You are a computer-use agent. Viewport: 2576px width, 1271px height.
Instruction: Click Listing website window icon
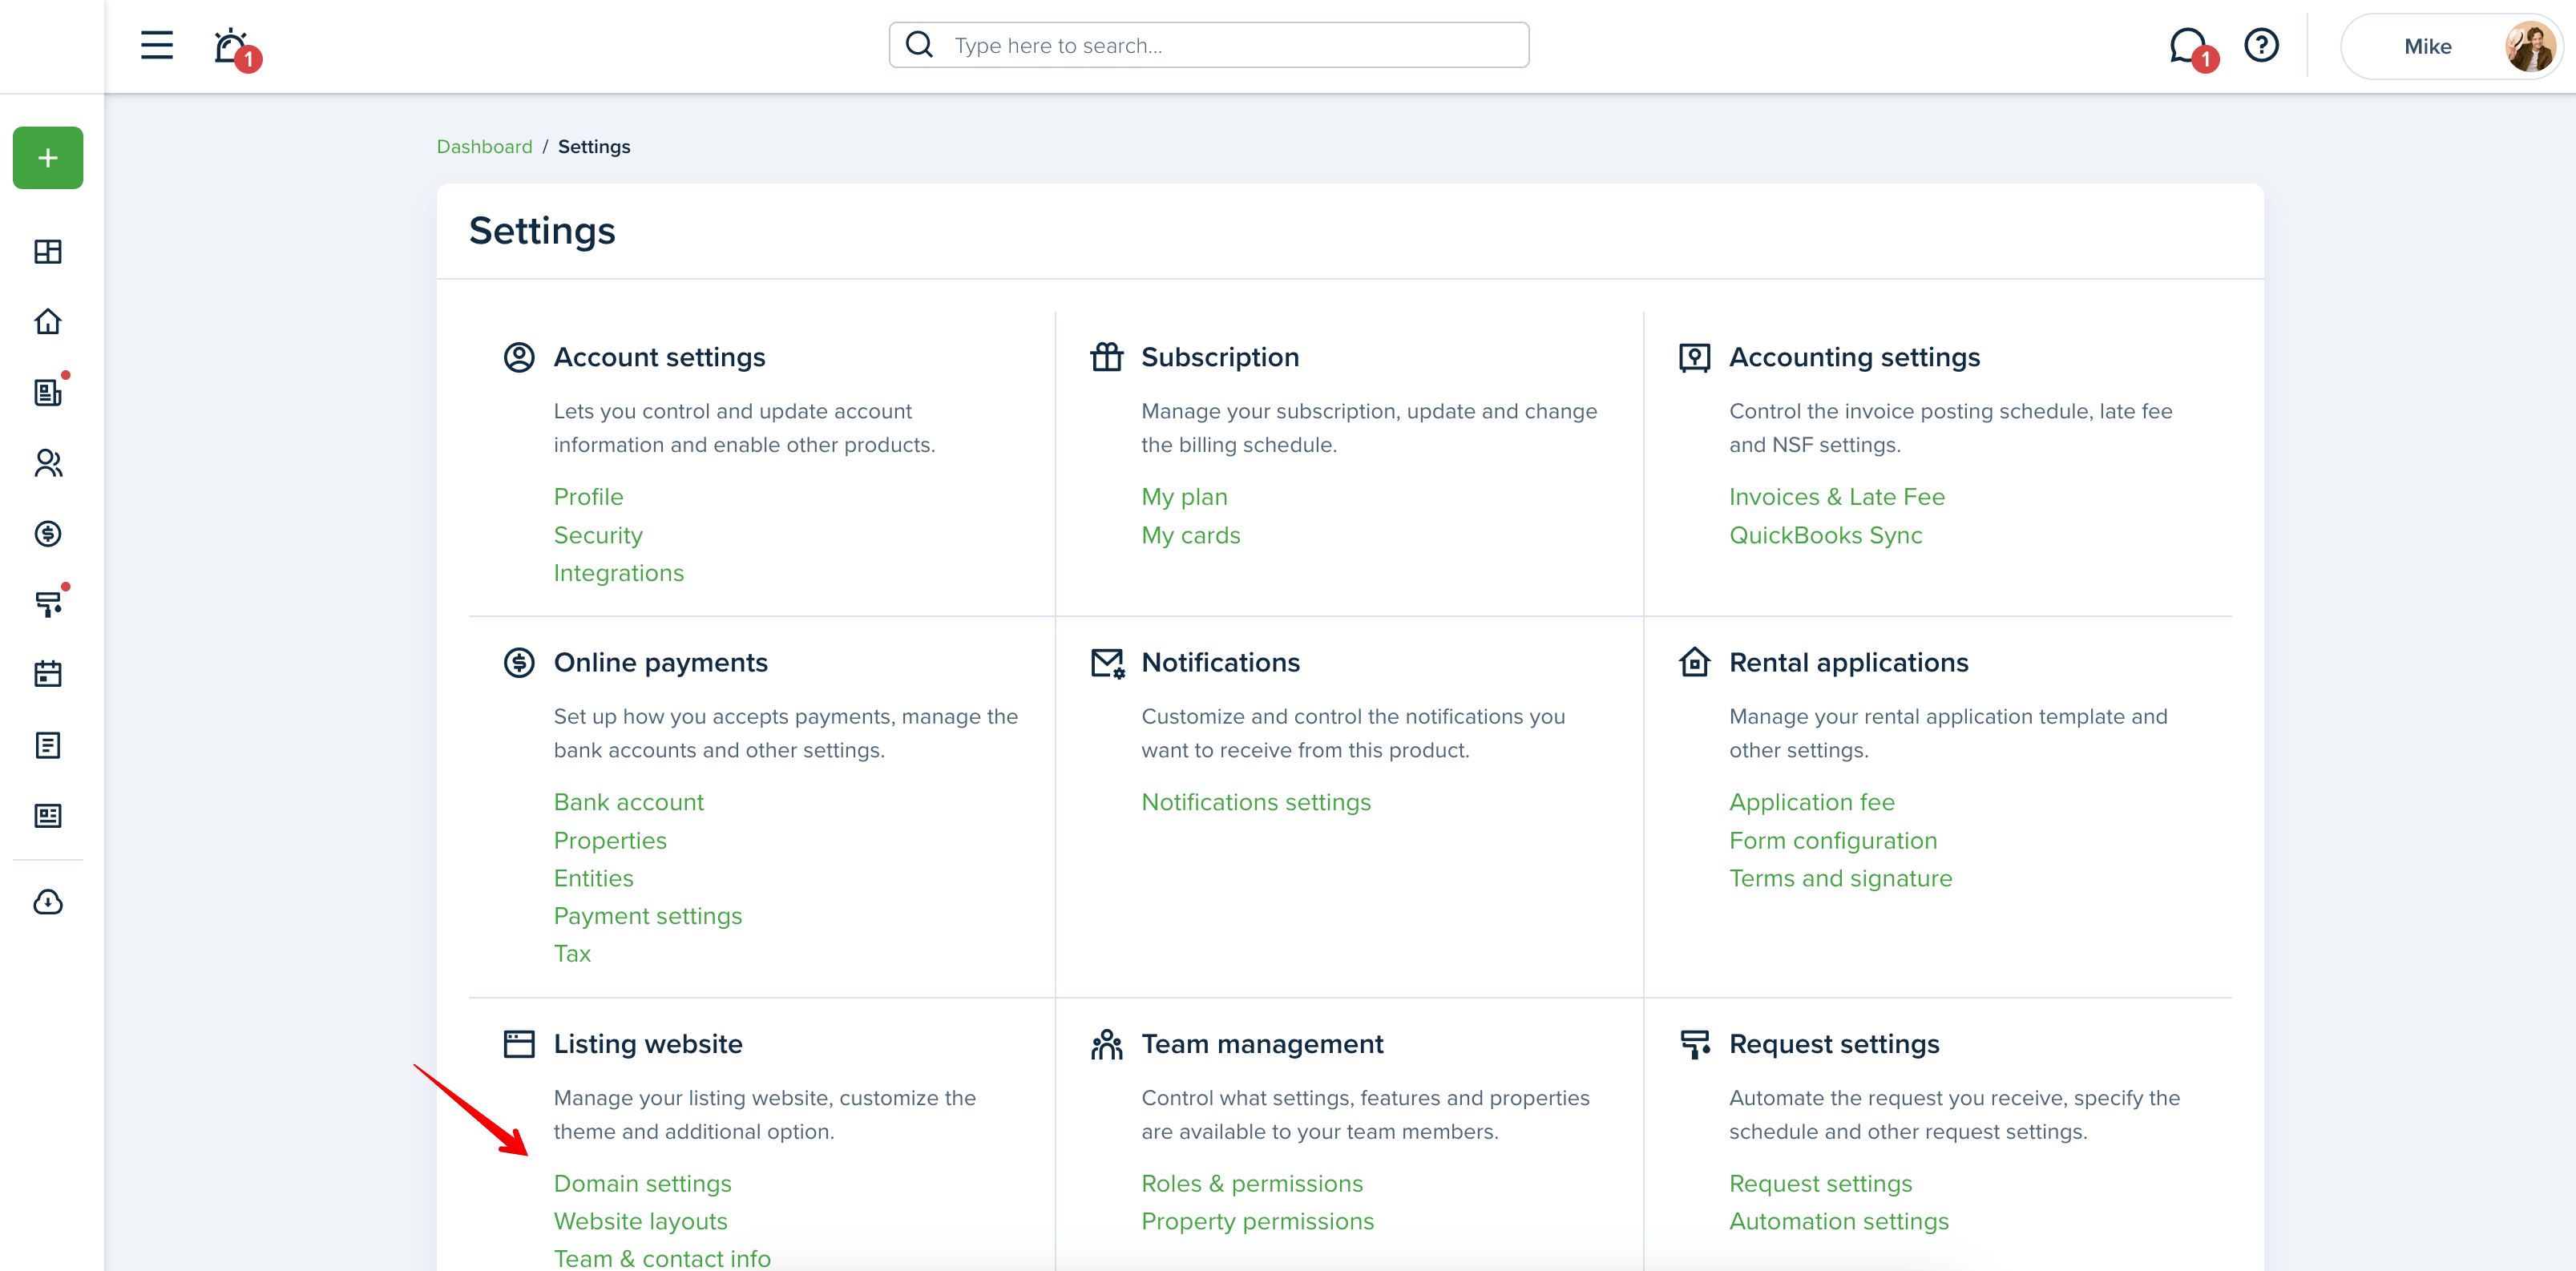[x=519, y=1045]
